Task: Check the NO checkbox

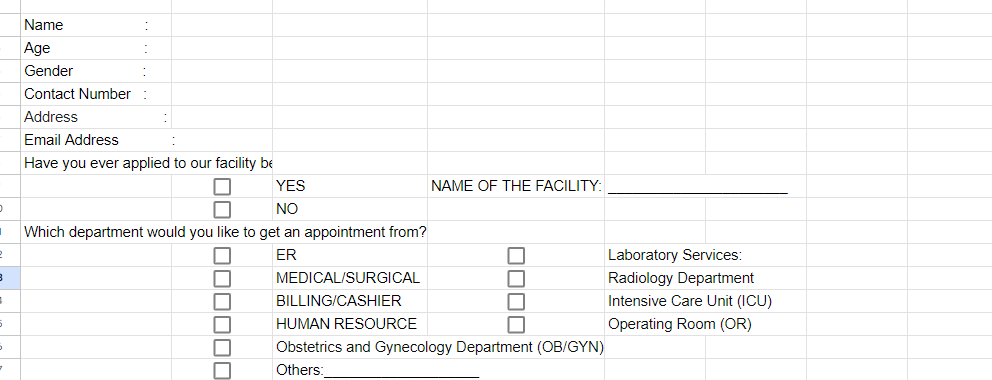Action: click(x=222, y=209)
